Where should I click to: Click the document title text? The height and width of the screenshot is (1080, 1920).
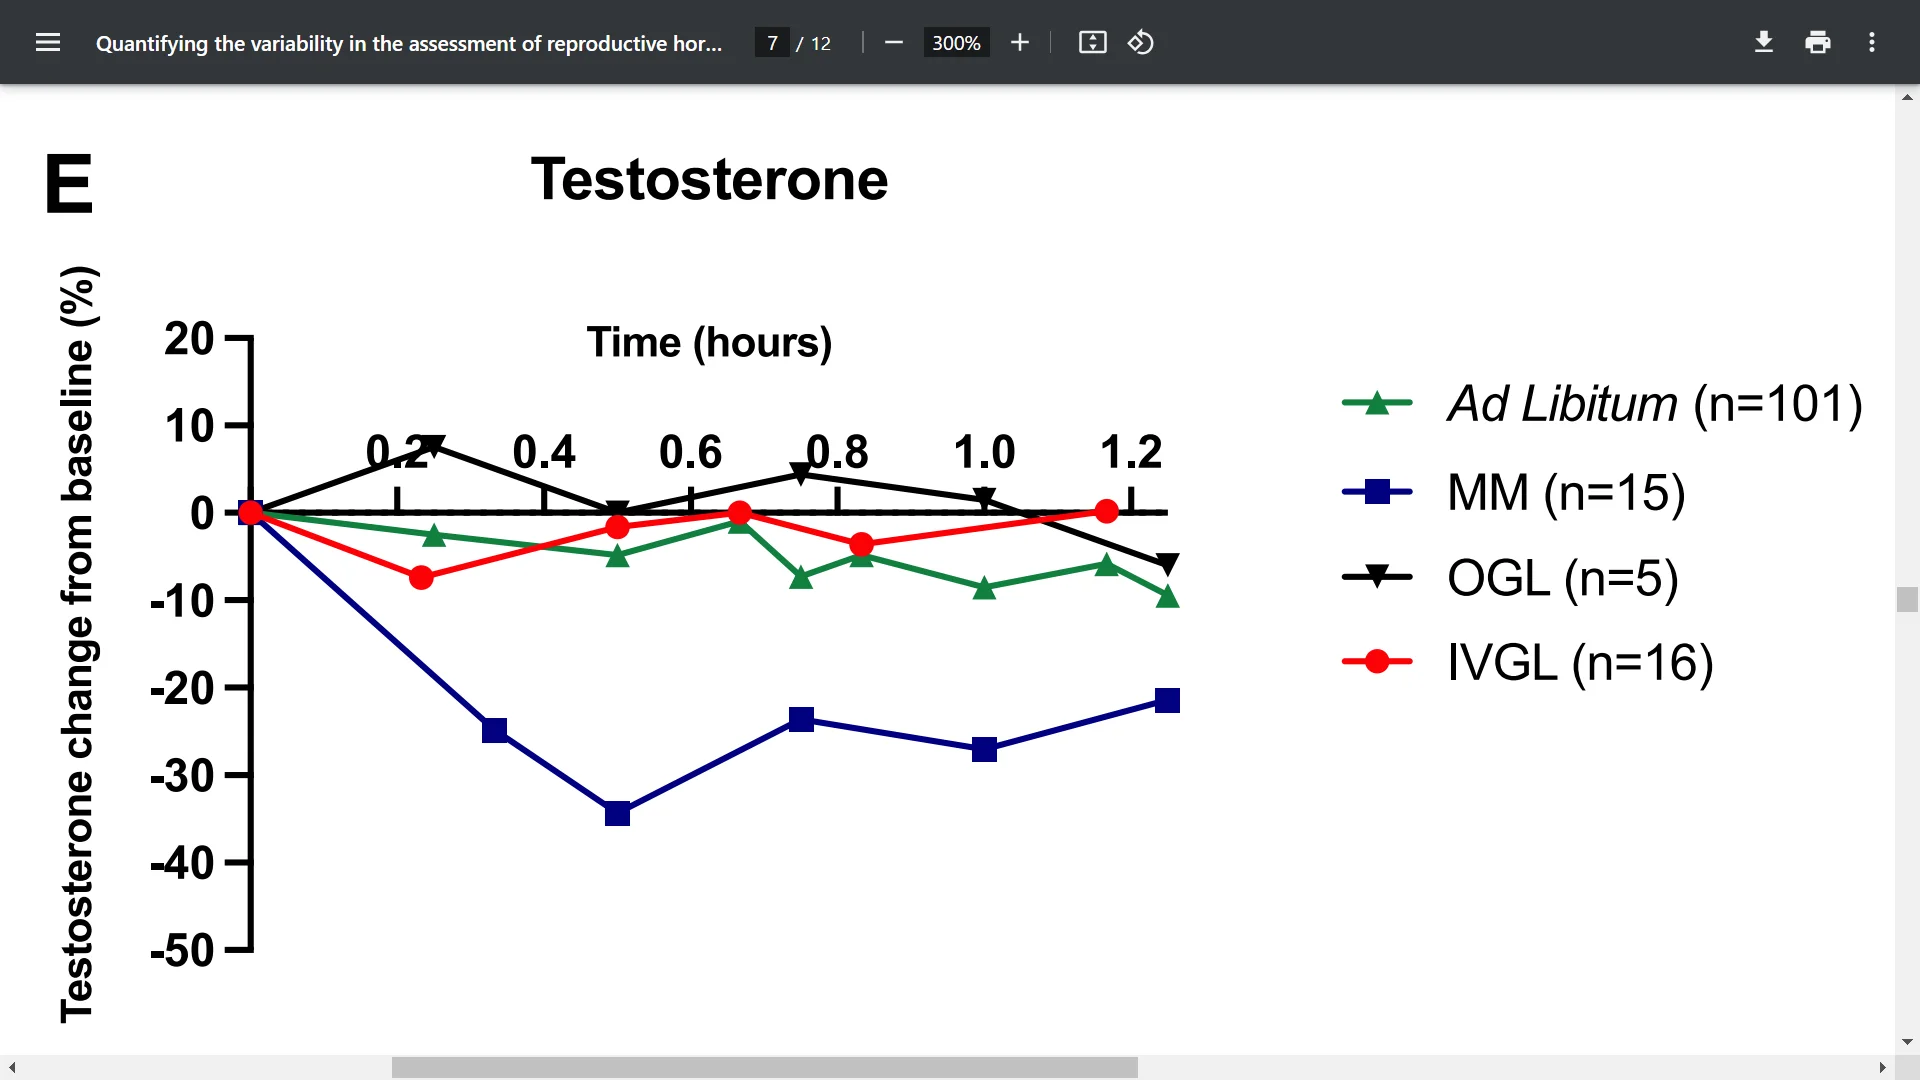[410, 43]
